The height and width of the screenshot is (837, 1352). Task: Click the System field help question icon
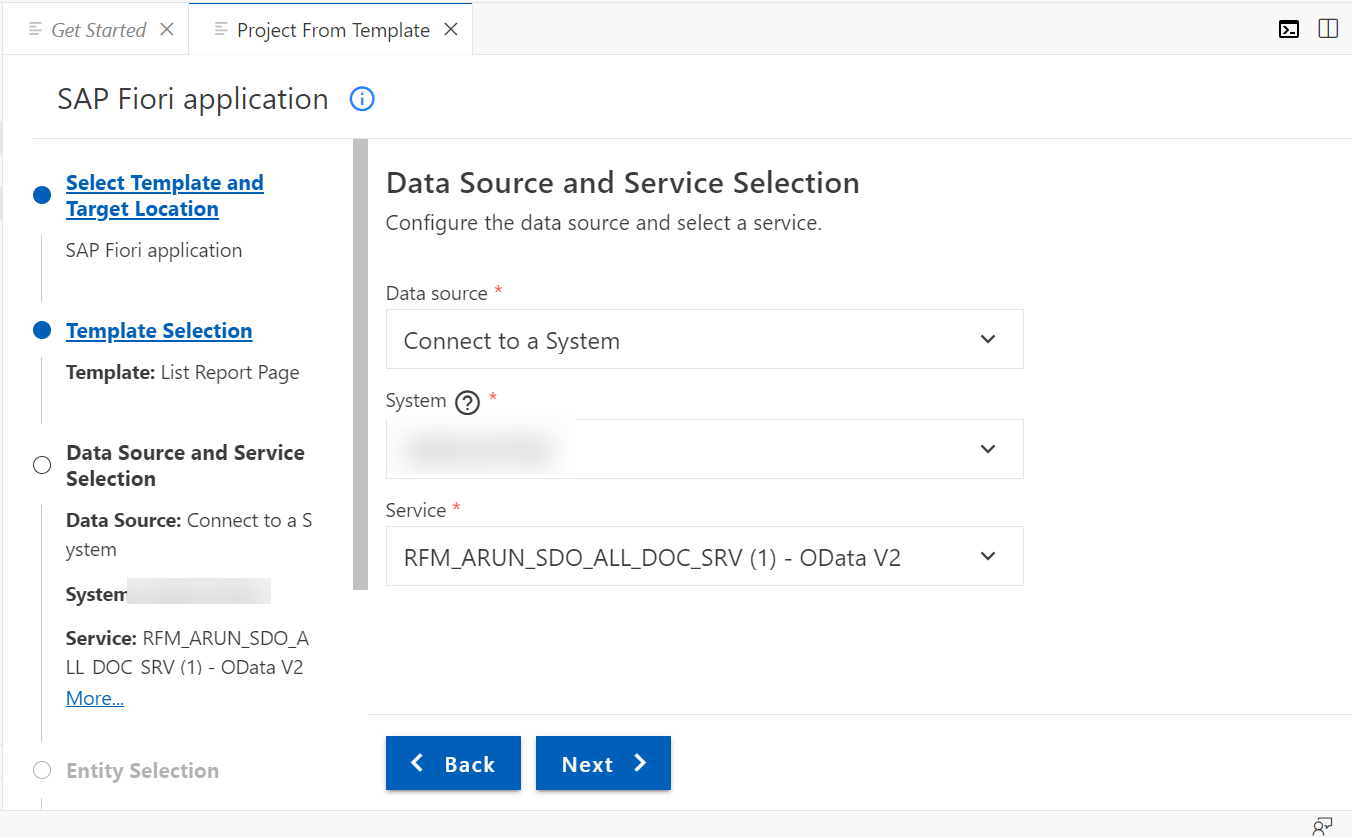[x=467, y=402]
